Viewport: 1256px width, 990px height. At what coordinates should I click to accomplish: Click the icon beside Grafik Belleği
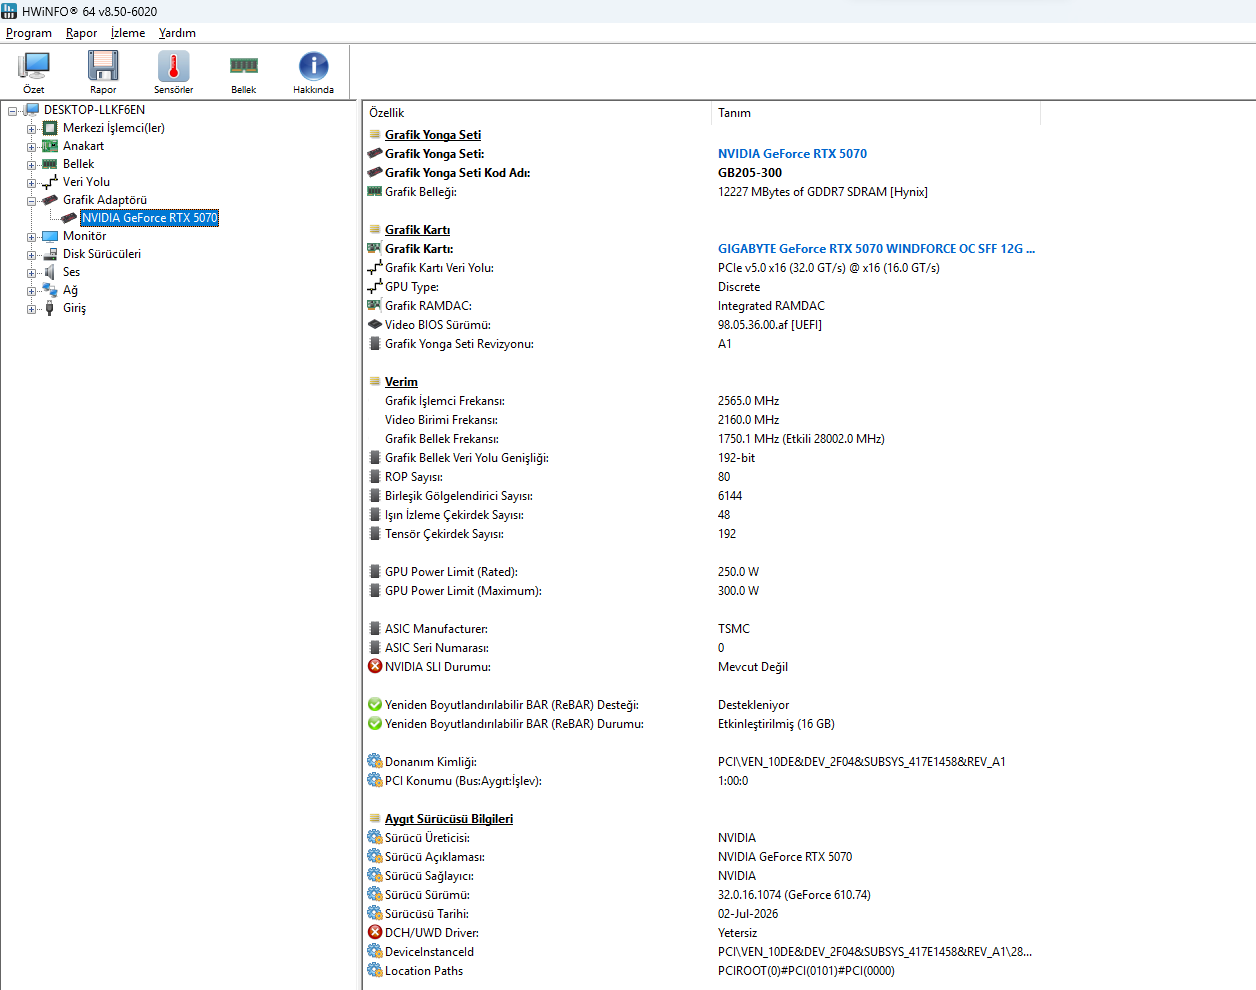coord(375,191)
